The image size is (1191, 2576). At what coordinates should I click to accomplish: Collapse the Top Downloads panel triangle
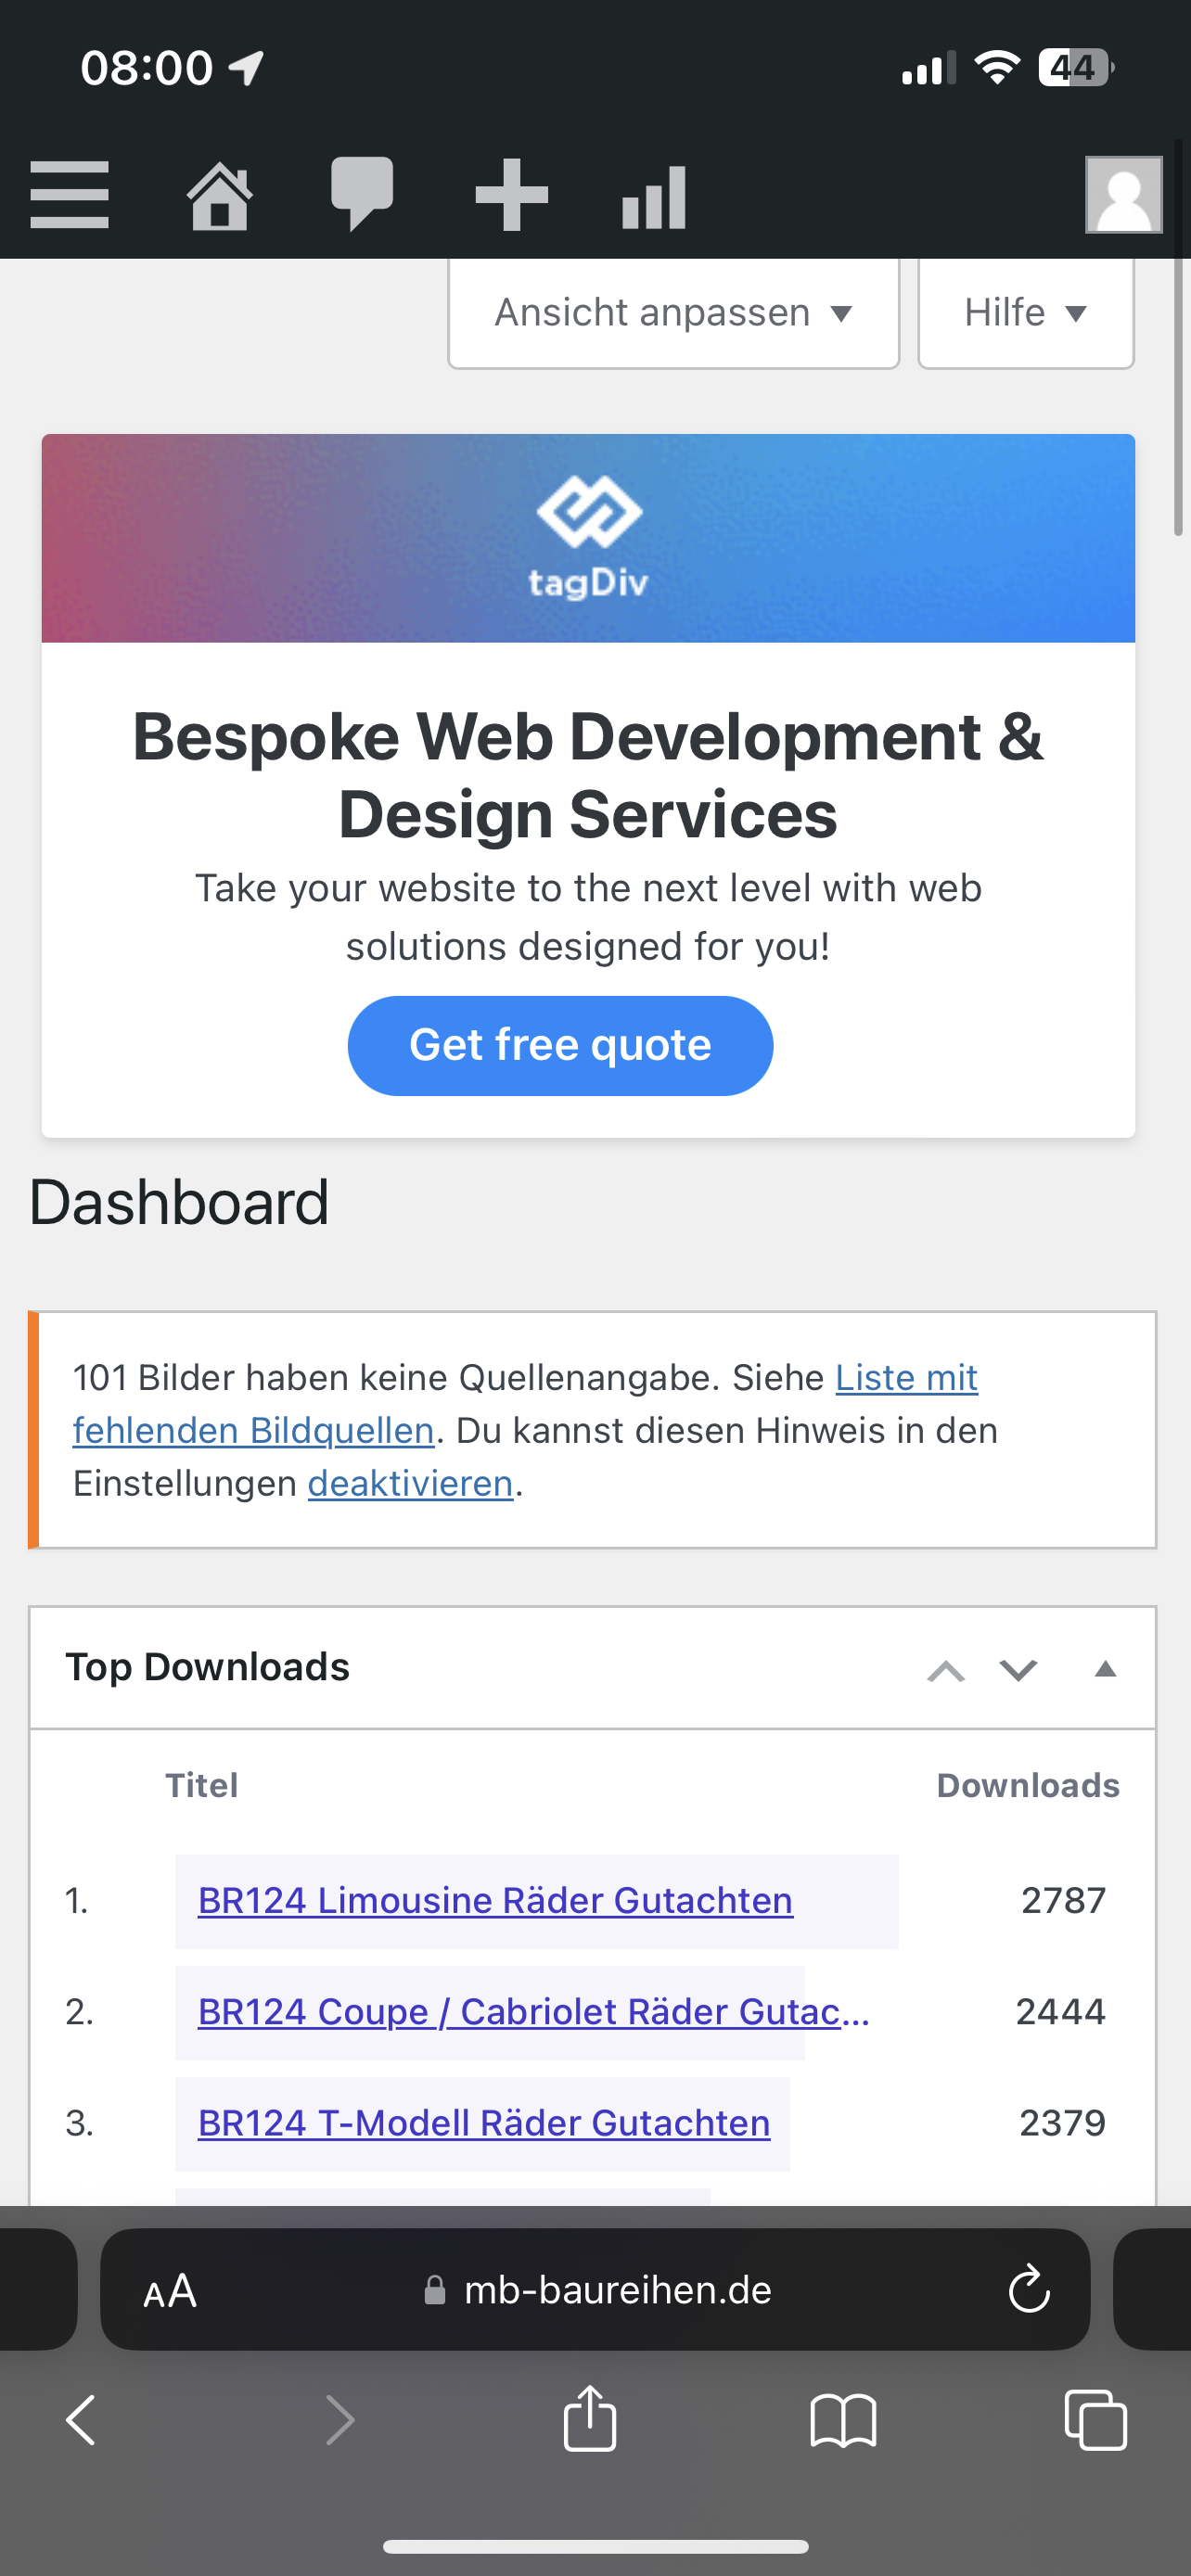point(1105,1669)
